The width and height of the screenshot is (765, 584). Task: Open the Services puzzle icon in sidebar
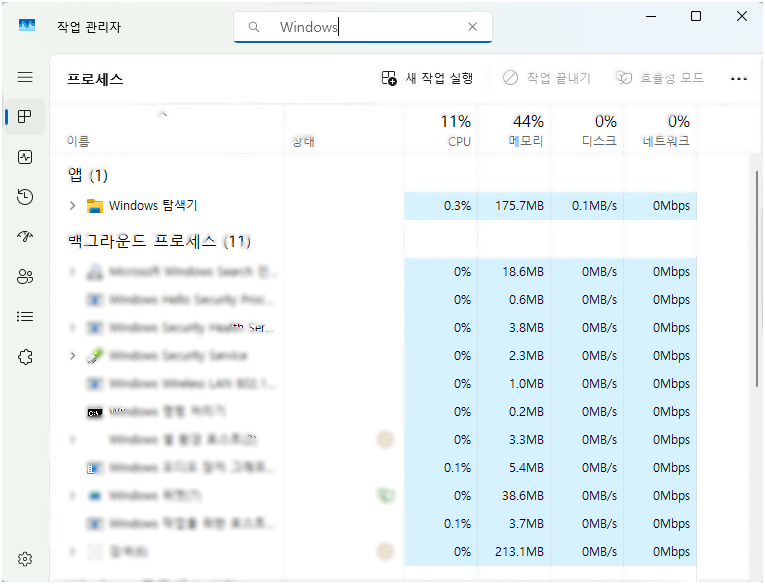[x=25, y=357]
